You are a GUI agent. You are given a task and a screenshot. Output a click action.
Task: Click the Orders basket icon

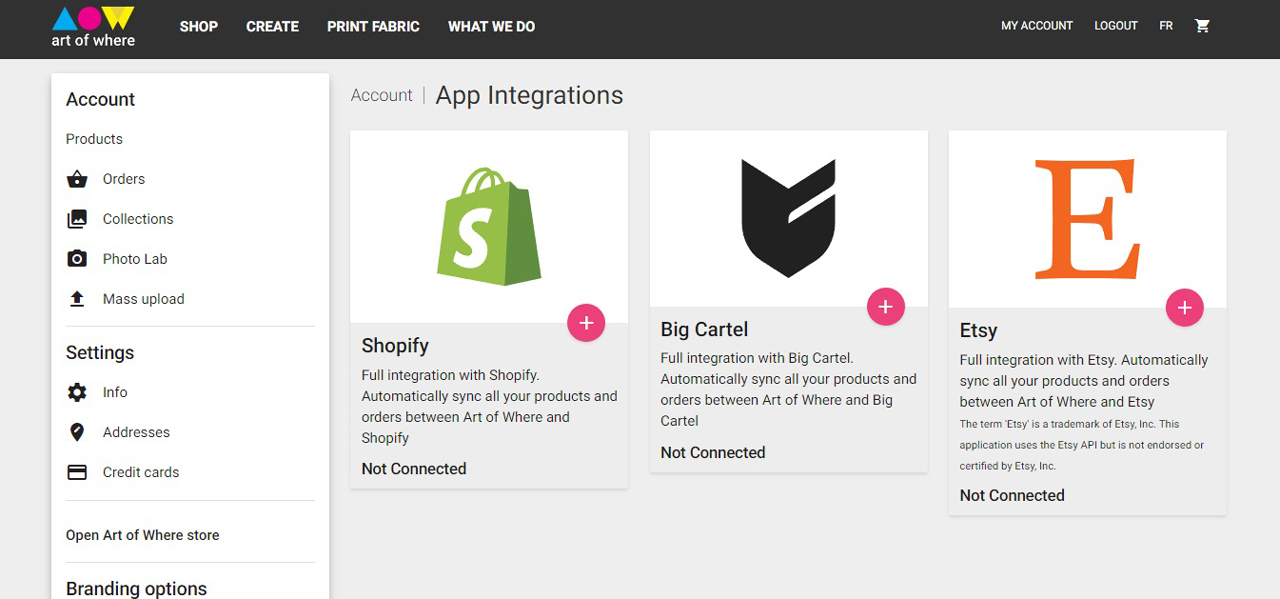(x=77, y=179)
